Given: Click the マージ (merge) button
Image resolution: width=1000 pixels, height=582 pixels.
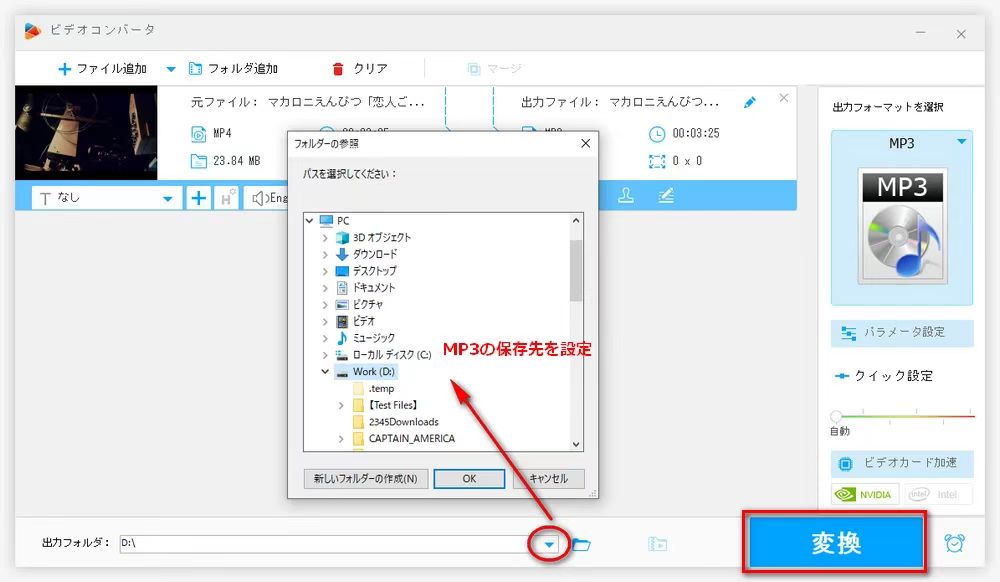Looking at the screenshot, I should 494,69.
